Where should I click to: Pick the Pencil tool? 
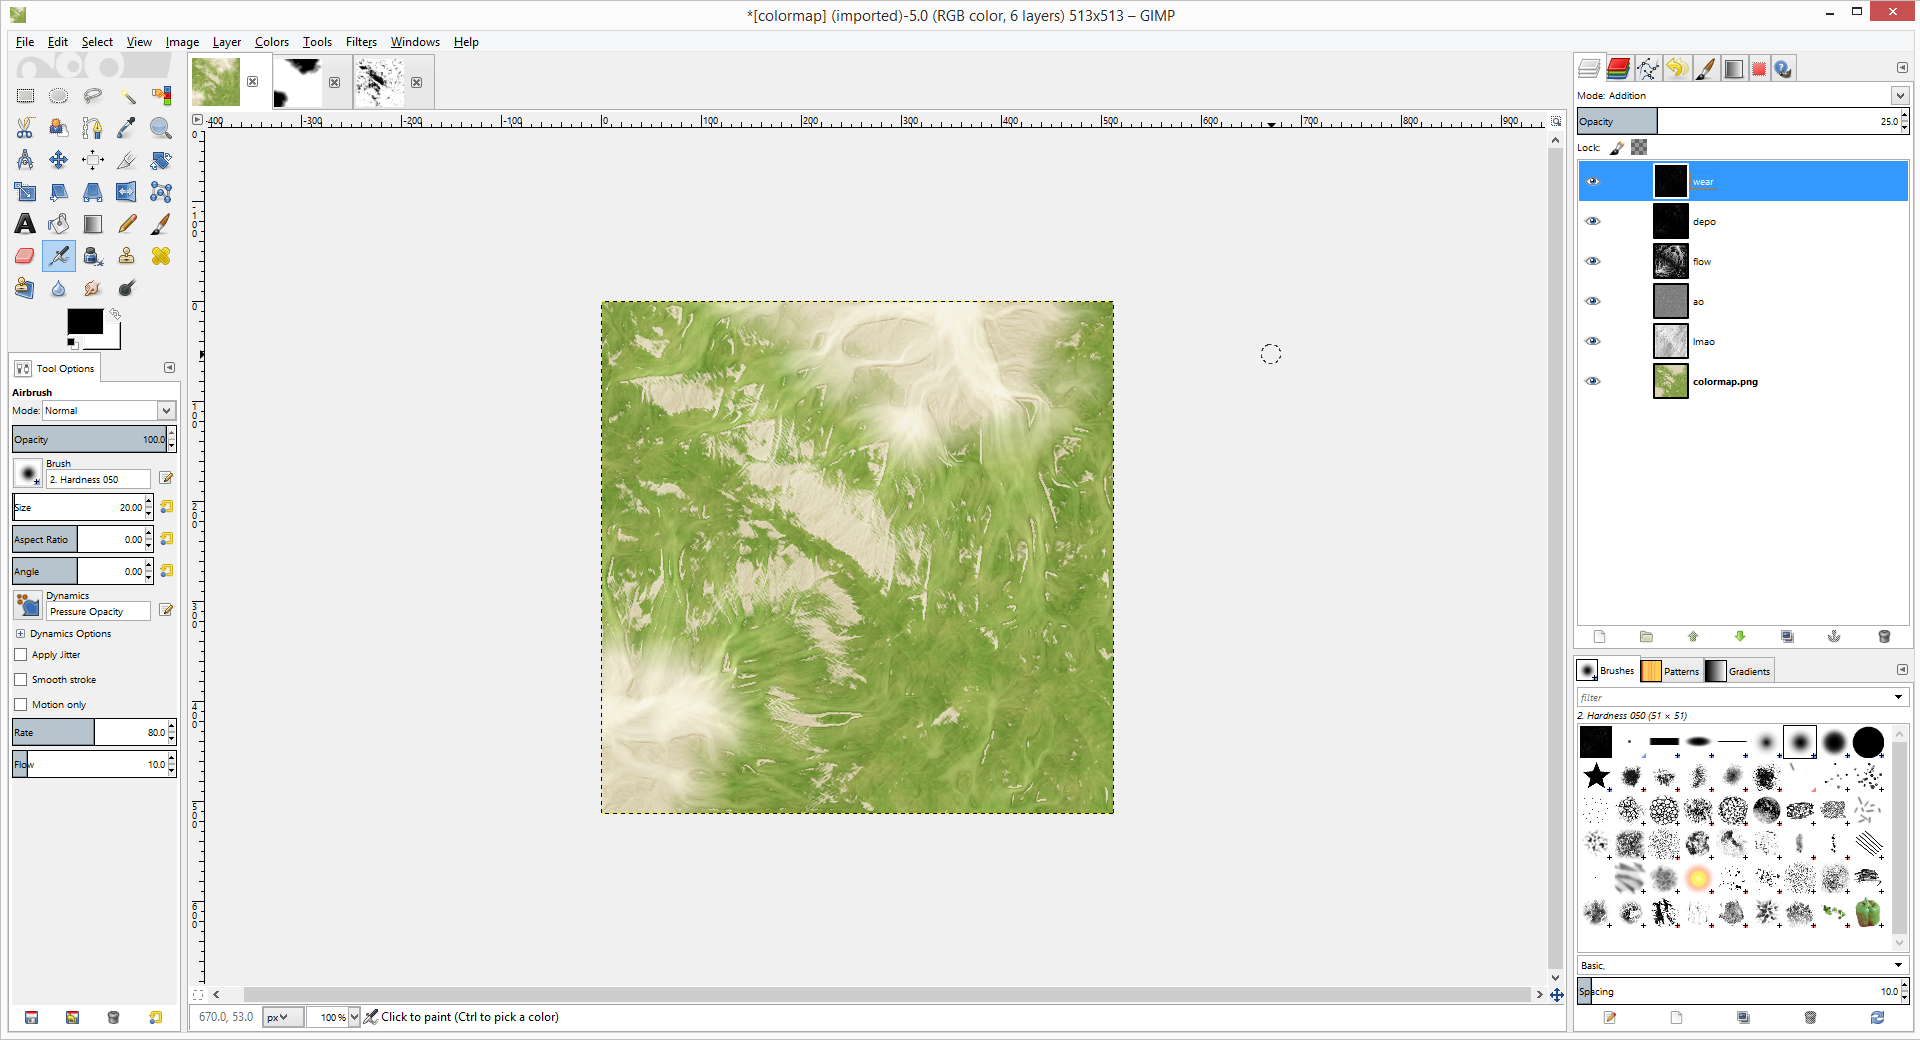(127, 224)
